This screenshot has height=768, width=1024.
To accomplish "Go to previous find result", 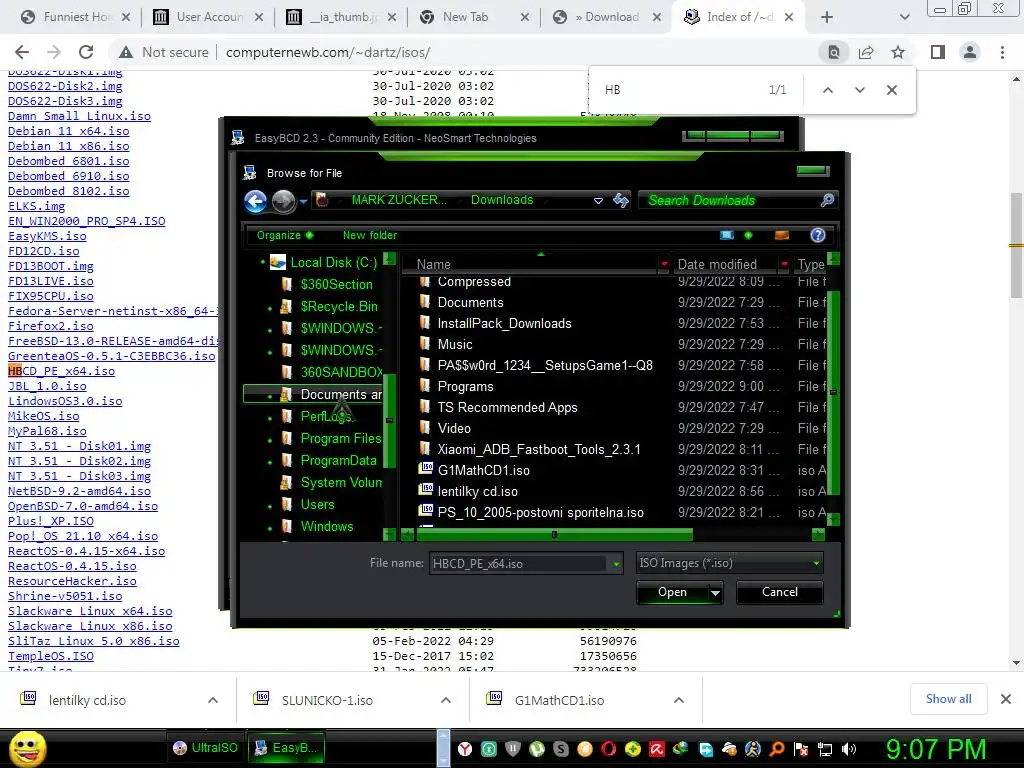I will [827, 90].
